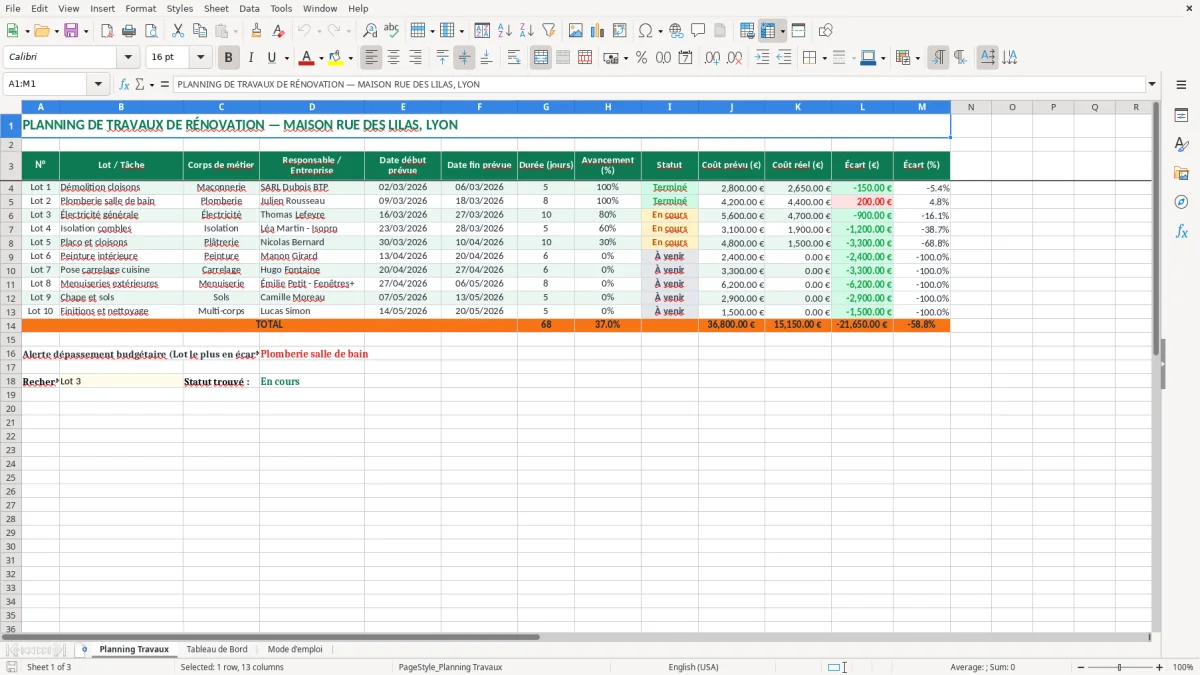Image resolution: width=1200 pixels, height=675 pixels.
Task: Click the Clear Direct Formatting icon
Action: click(x=278, y=31)
